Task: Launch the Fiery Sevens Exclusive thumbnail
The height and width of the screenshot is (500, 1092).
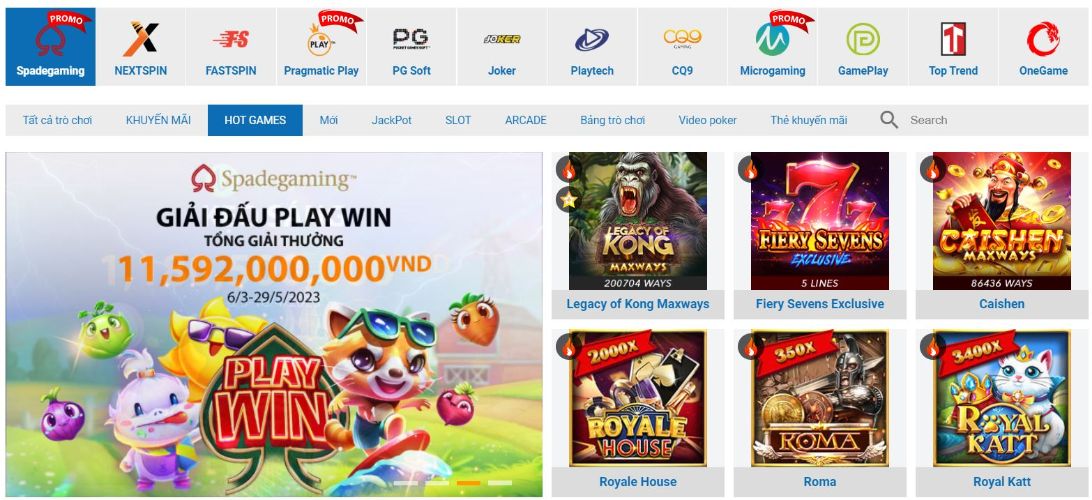Action: click(x=820, y=221)
